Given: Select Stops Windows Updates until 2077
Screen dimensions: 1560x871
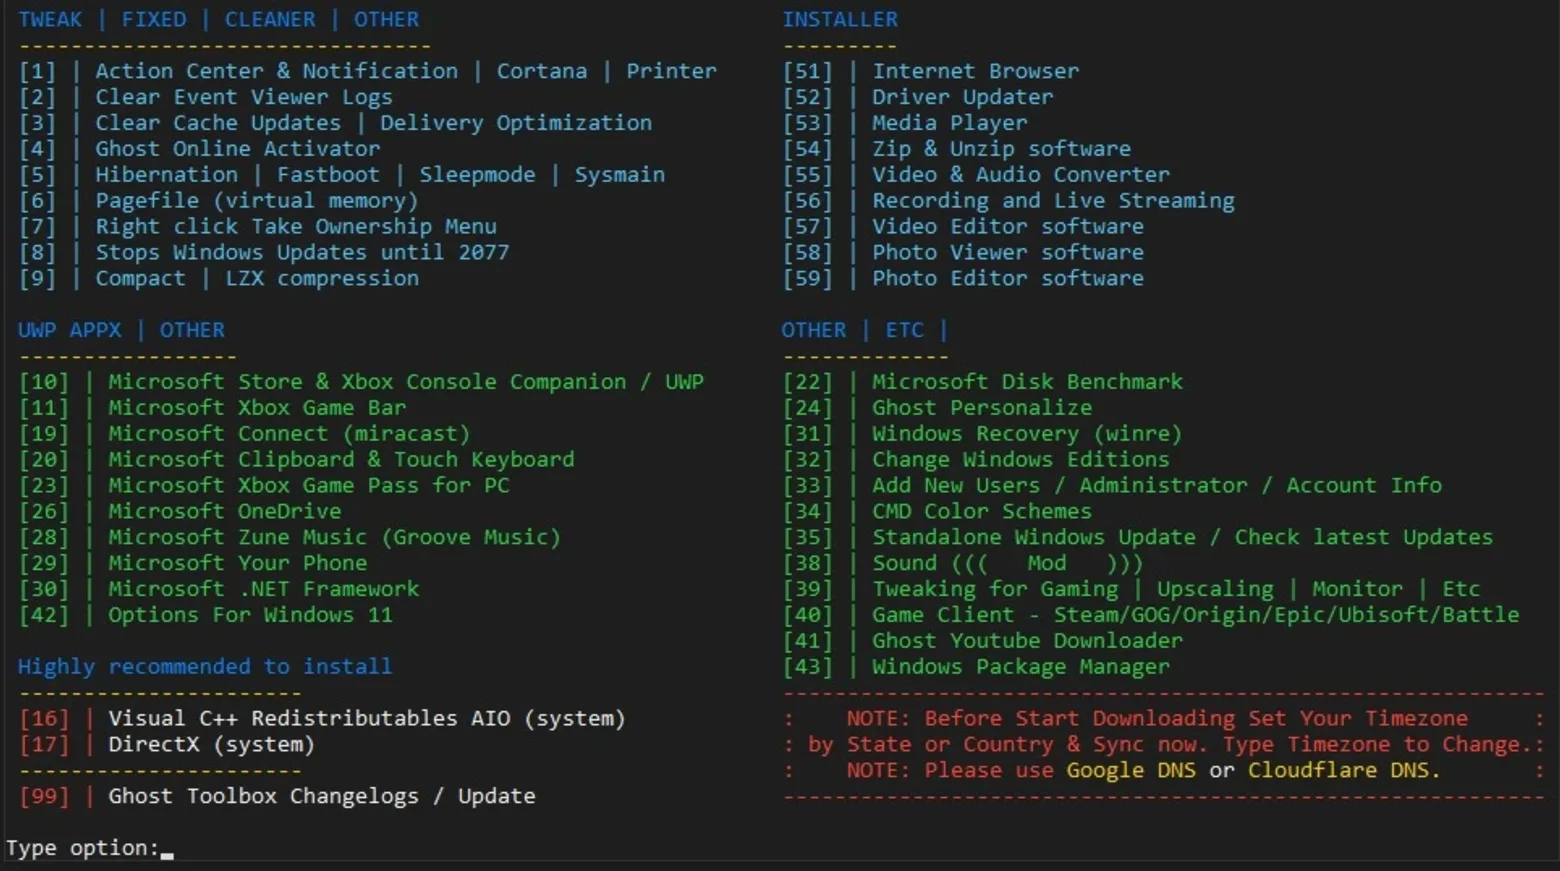Looking at the screenshot, I should click(264, 253).
